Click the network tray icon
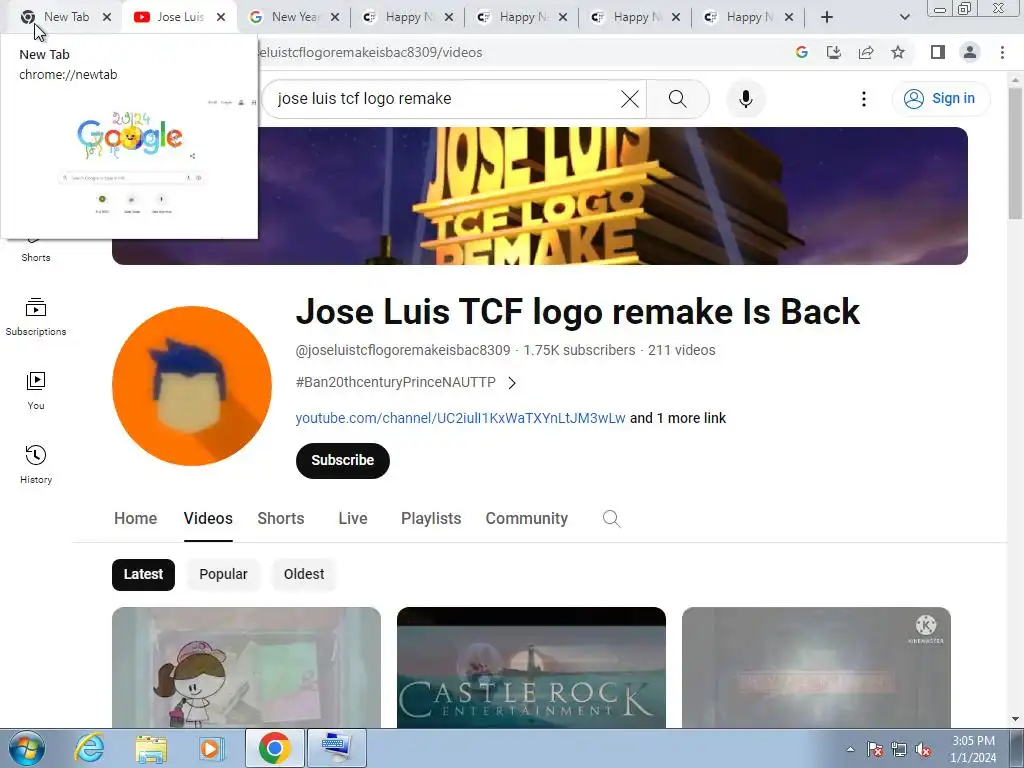Viewport: 1024px width, 768px height. 899,750
